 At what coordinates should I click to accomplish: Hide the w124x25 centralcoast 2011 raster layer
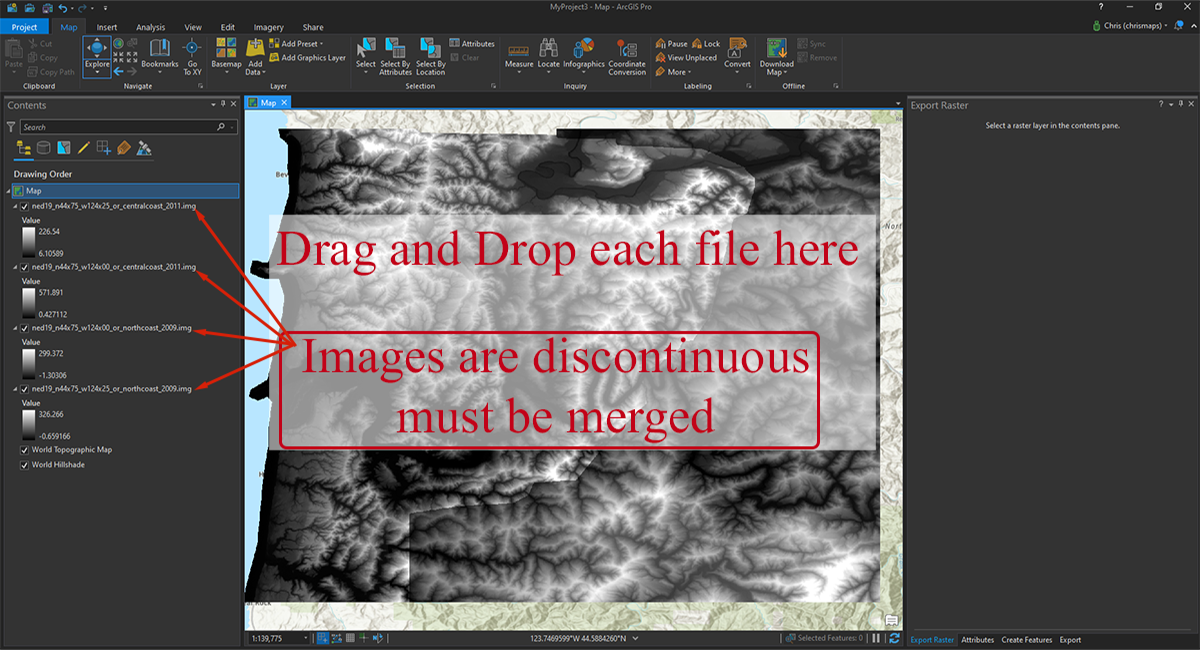click(24, 206)
